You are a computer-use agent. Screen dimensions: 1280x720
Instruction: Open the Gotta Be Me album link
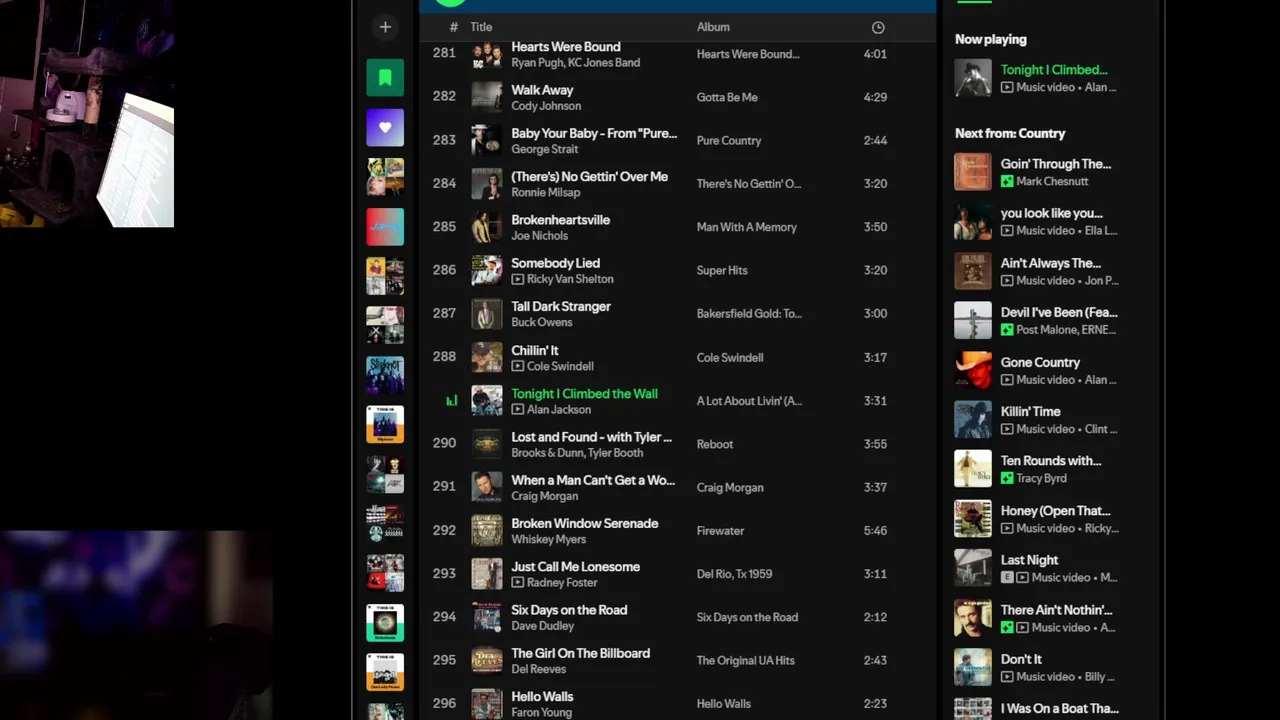click(727, 97)
